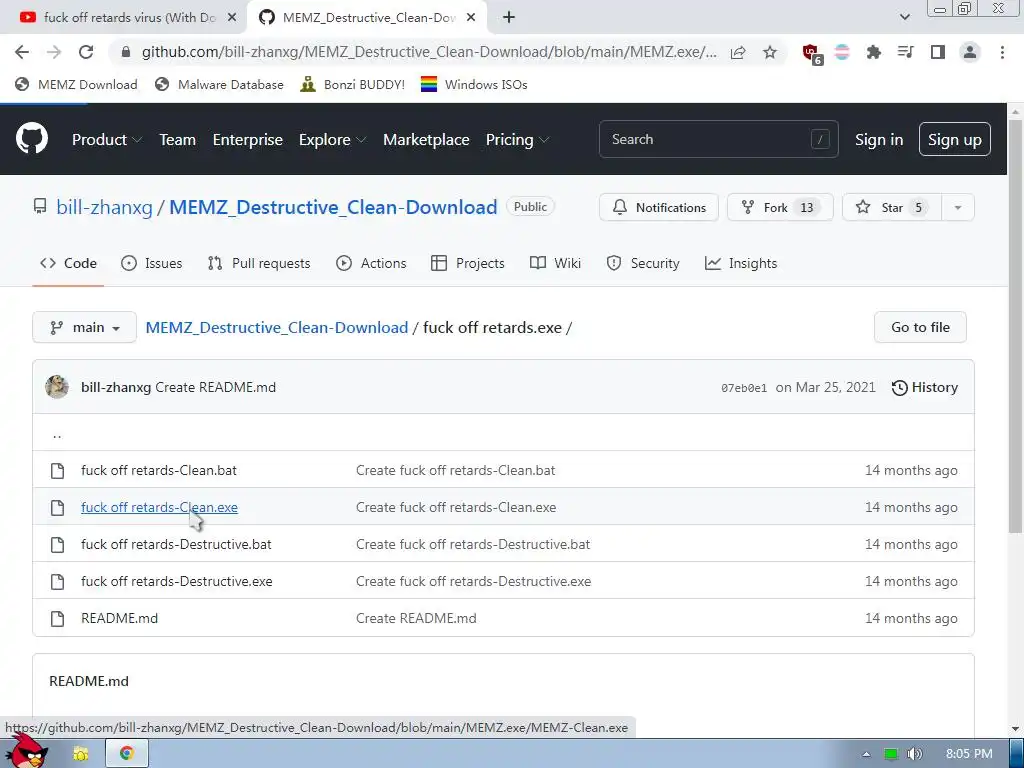Show hidden tray icons arrow
This screenshot has width=1024, height=768.
pyautogui.click(x=866, y=754)
